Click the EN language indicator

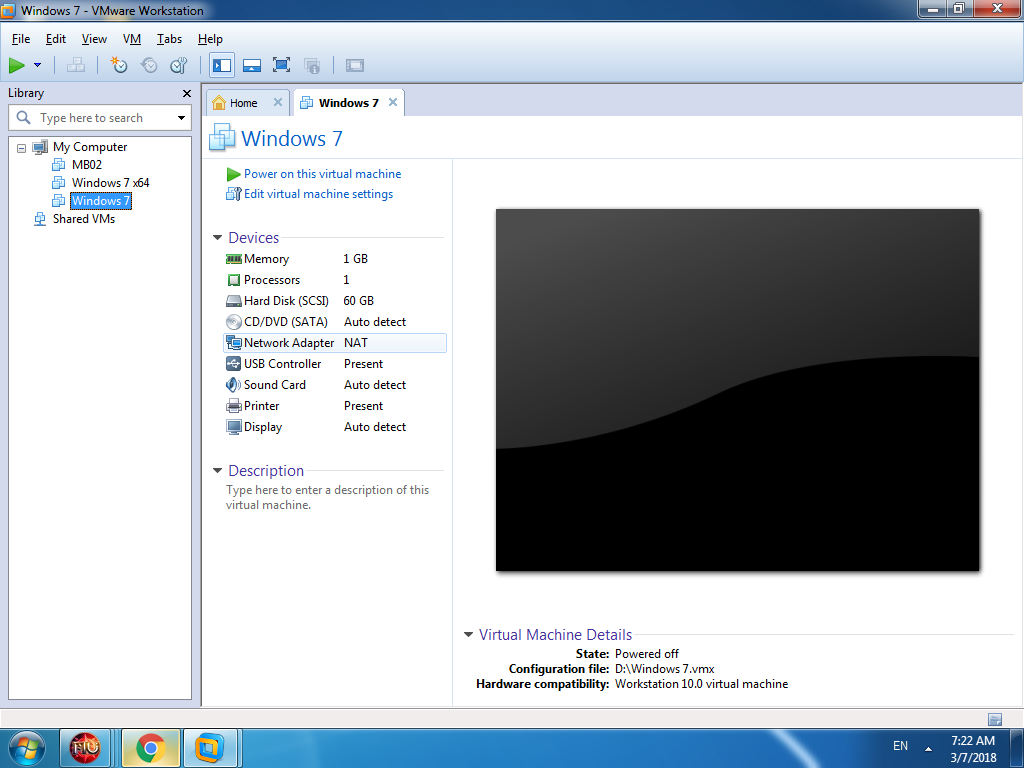[901, 746]
